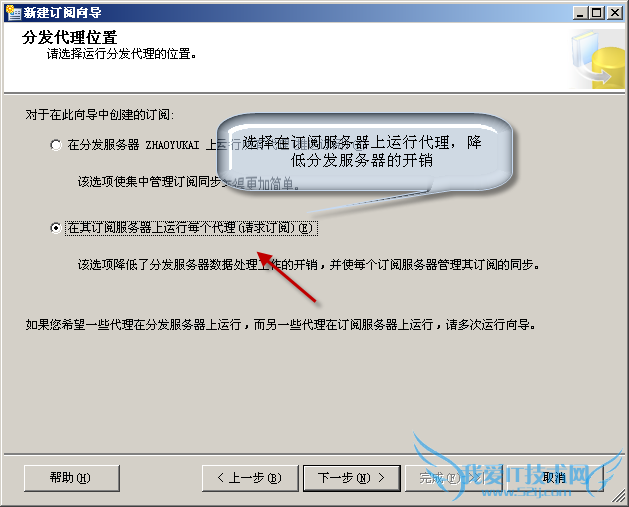This screenshot has height=507, width=629.
Task: Click the callout bubble about subscriber agents
Action: click(365, 152)
